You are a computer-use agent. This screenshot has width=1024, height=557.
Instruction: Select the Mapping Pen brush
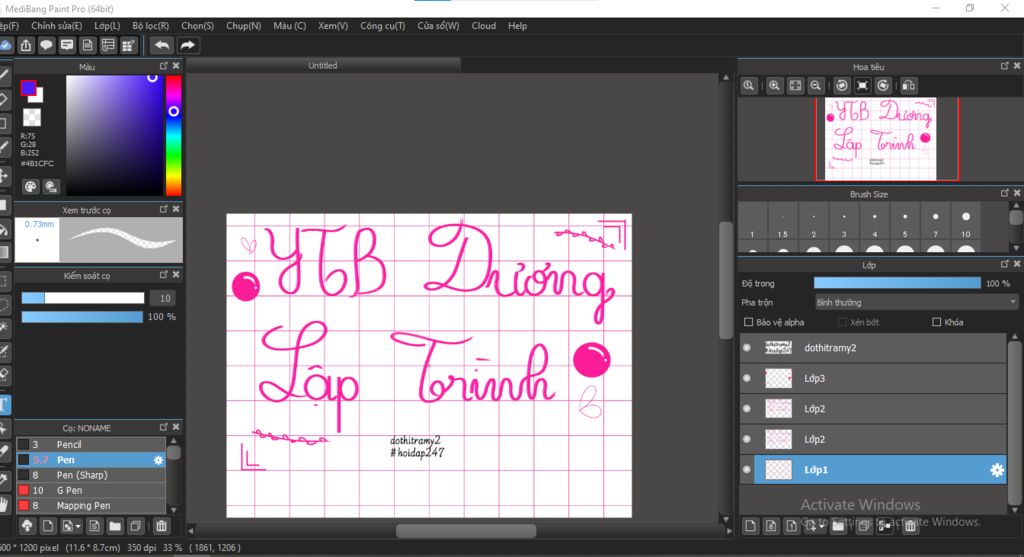tap(91, 505)
